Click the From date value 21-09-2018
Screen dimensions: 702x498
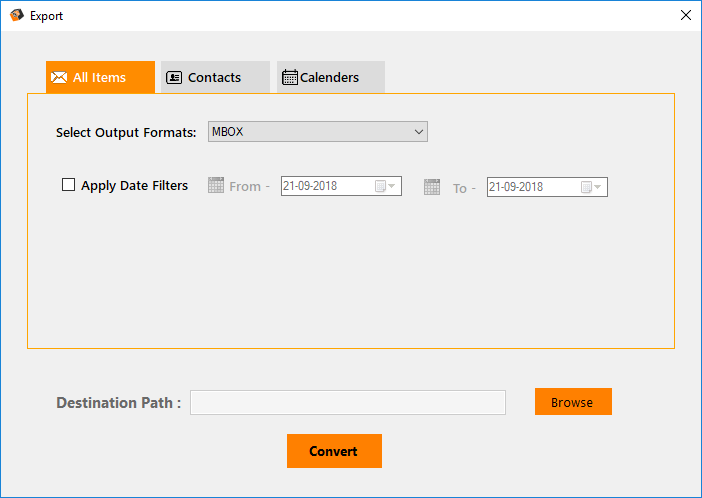click(x=311, y=186)
